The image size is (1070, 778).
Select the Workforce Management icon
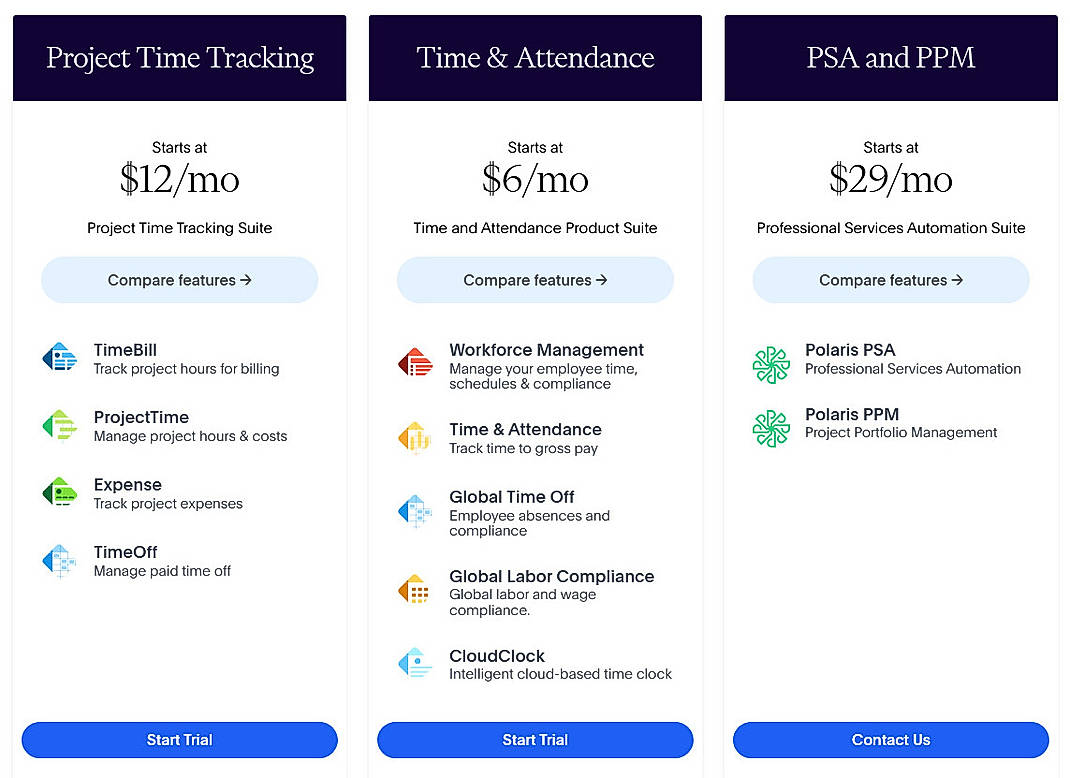[416, 364]
